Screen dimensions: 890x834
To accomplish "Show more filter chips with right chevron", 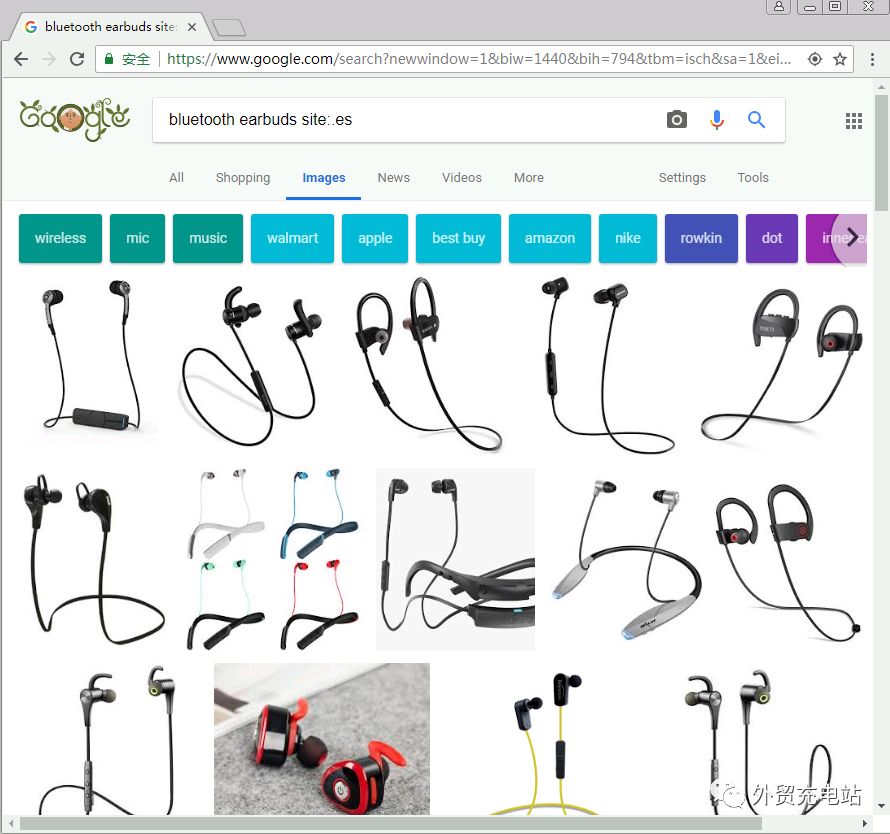I will click(851, 238).
